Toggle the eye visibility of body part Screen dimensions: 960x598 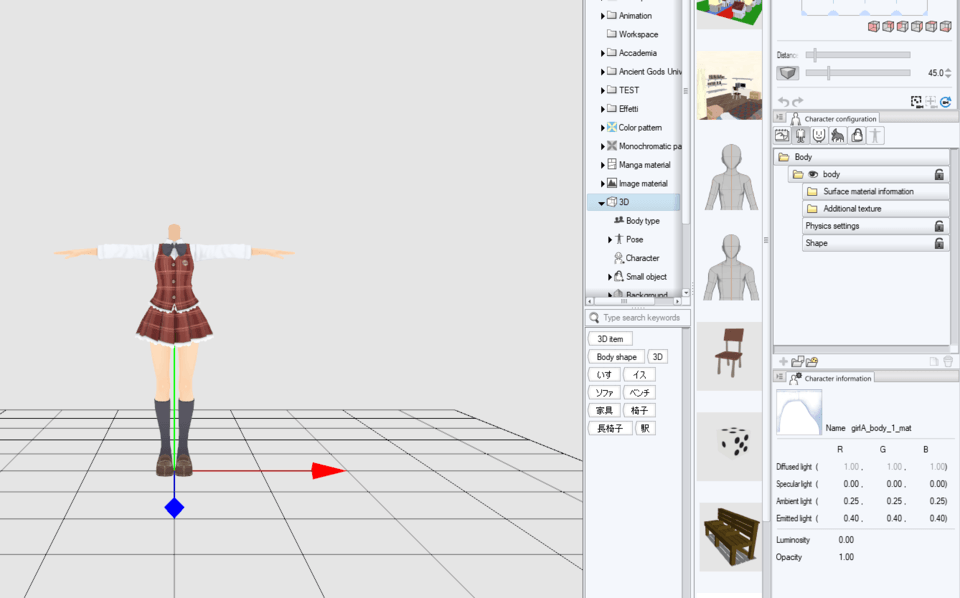pos(813,174)
